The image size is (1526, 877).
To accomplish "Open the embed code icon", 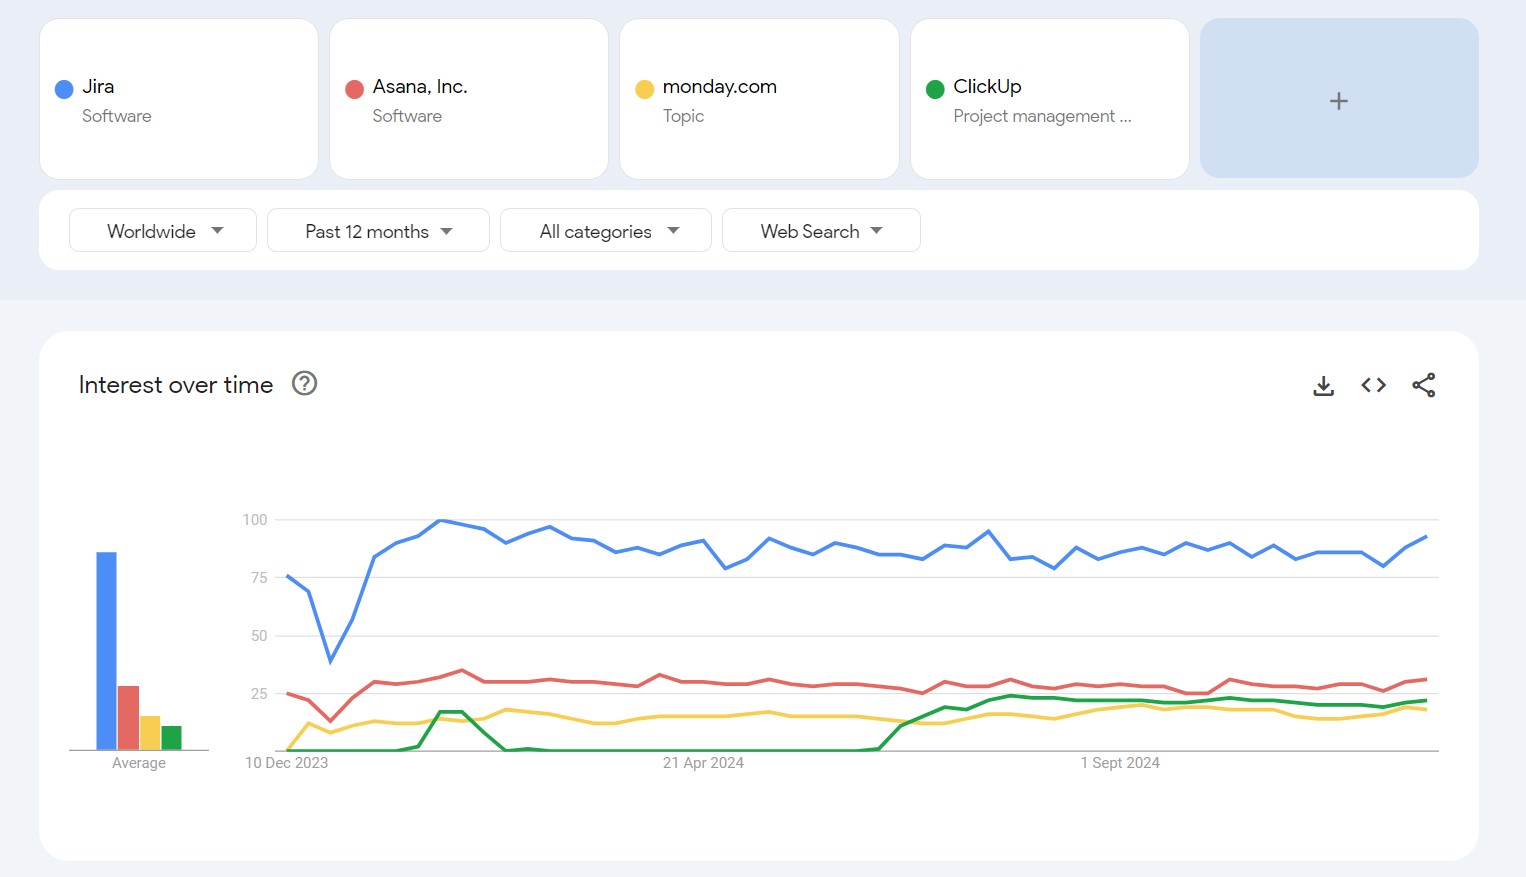I will 1373,385.
